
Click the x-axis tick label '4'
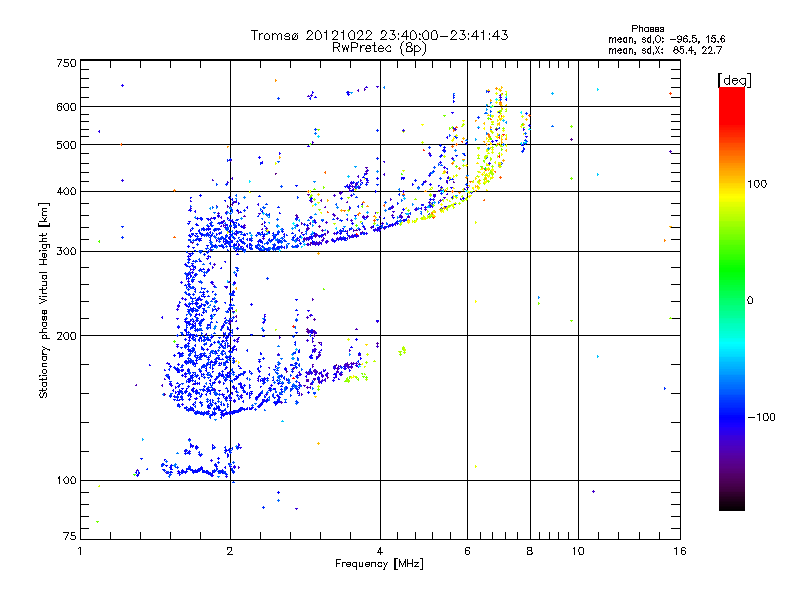pos(380,551)
